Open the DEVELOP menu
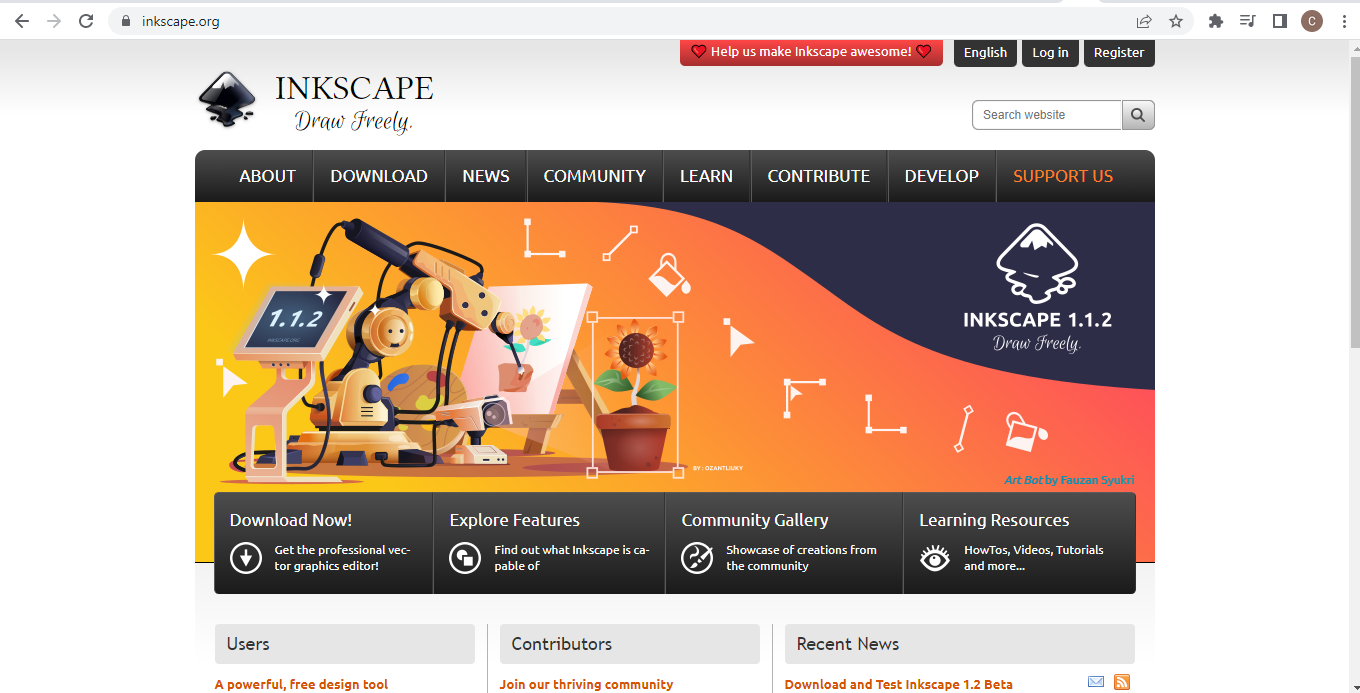The height and width of the screenshot is (693, 1360). pos(942,176)
